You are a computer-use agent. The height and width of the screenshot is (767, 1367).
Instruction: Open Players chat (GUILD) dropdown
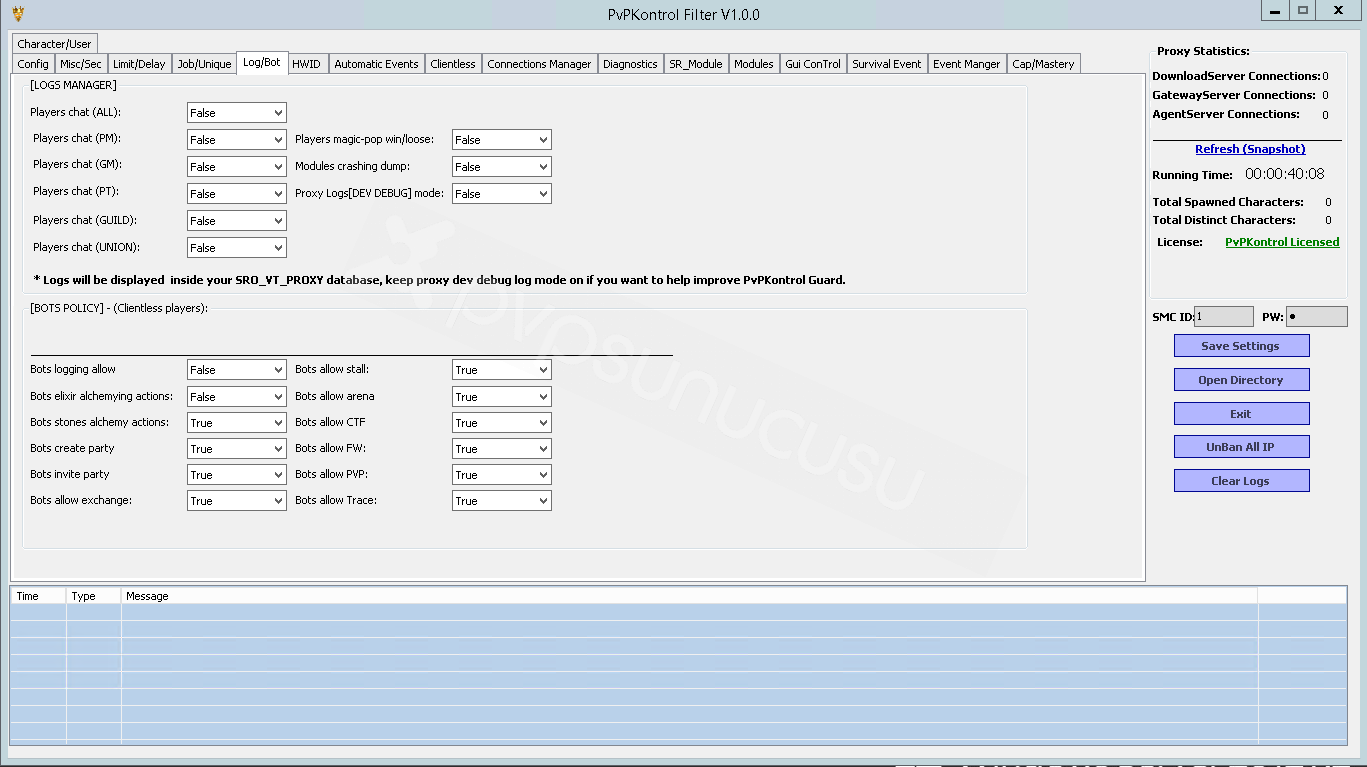(237, 221)
